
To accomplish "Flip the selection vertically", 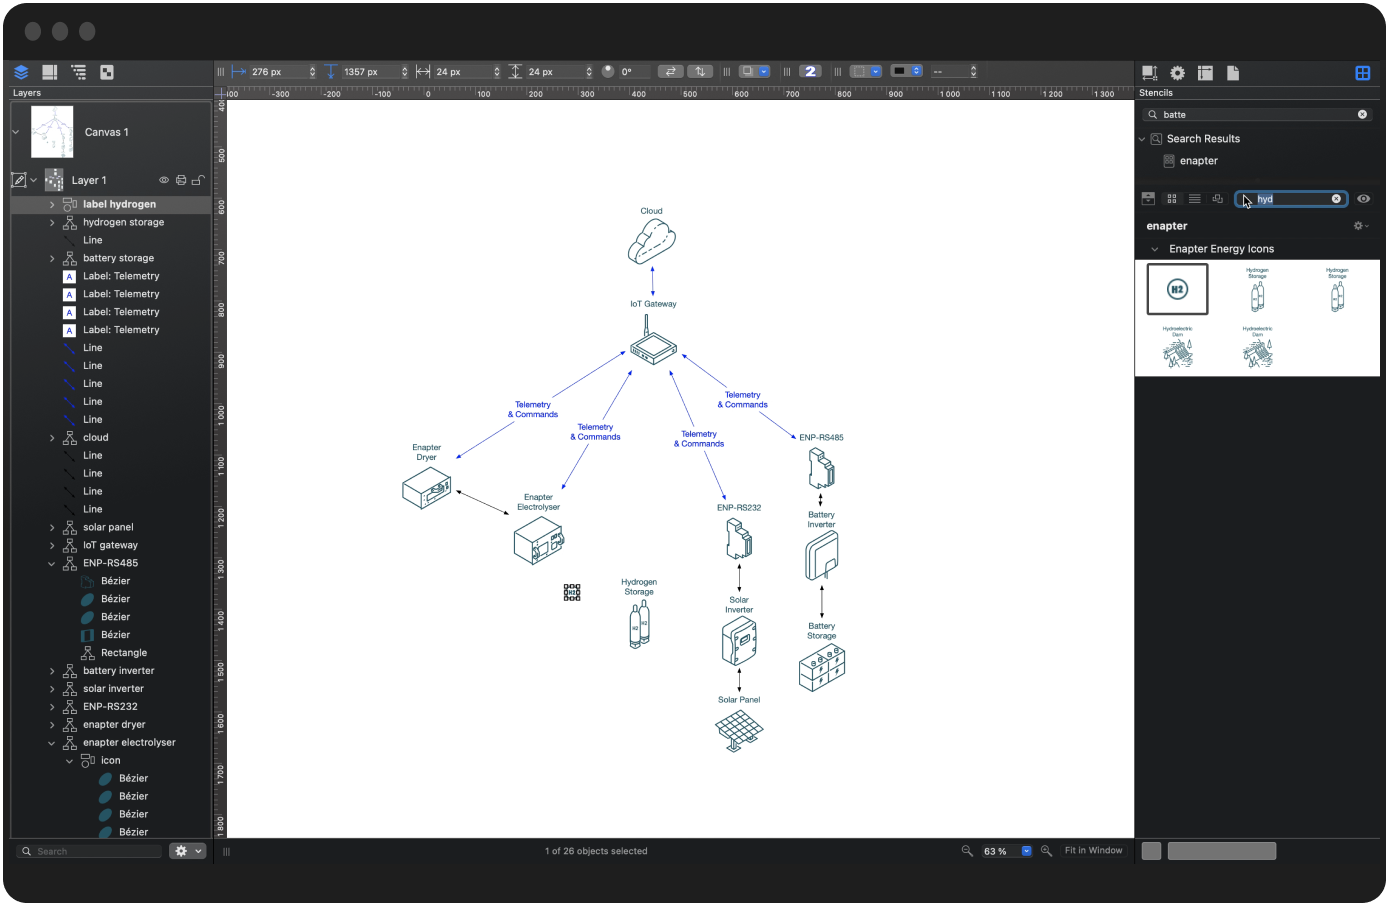I will [x=701, y=71].
